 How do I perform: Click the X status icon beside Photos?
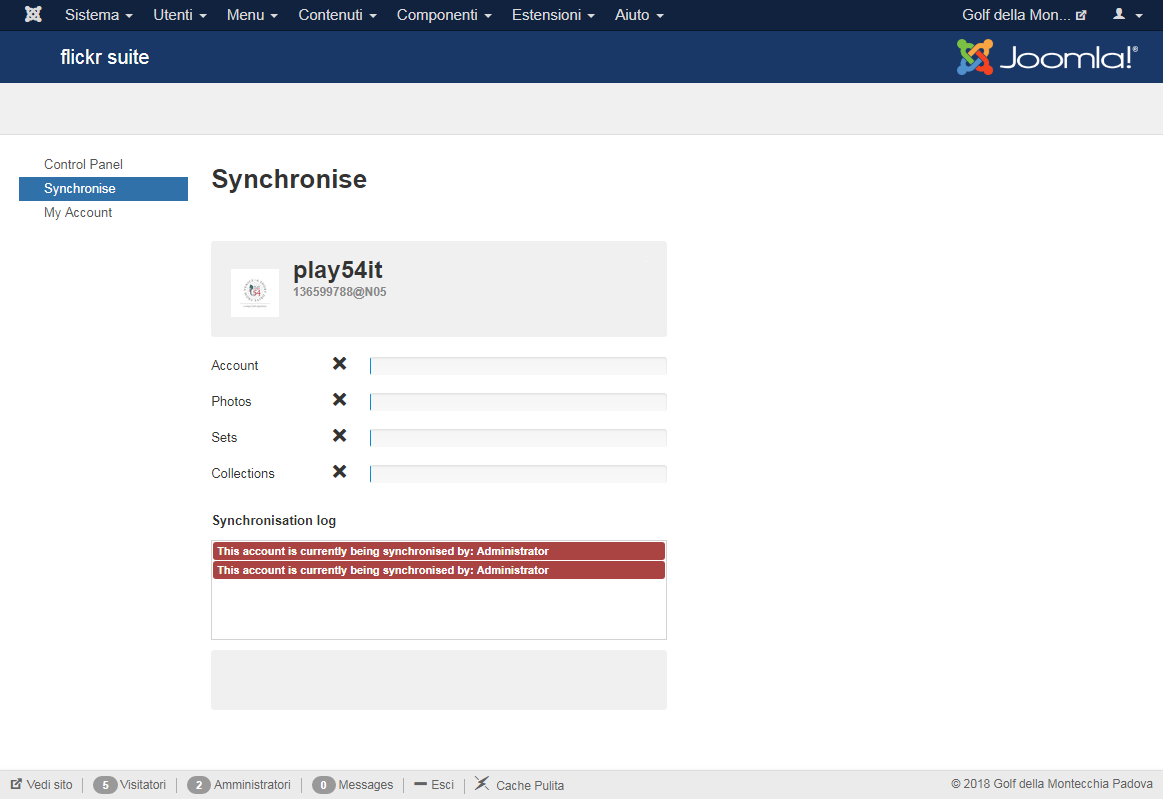[x=340, y=399]
